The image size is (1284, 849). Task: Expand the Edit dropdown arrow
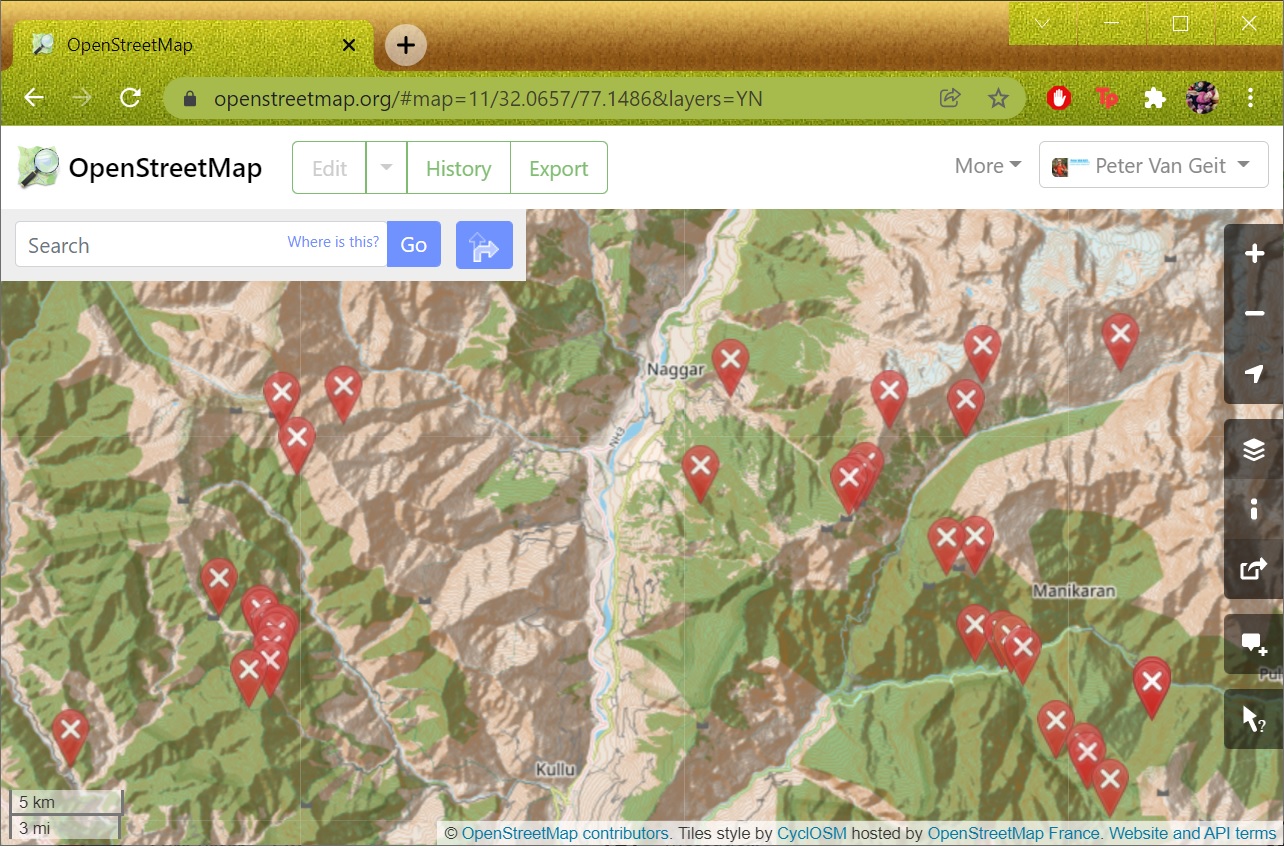point(386,168)
